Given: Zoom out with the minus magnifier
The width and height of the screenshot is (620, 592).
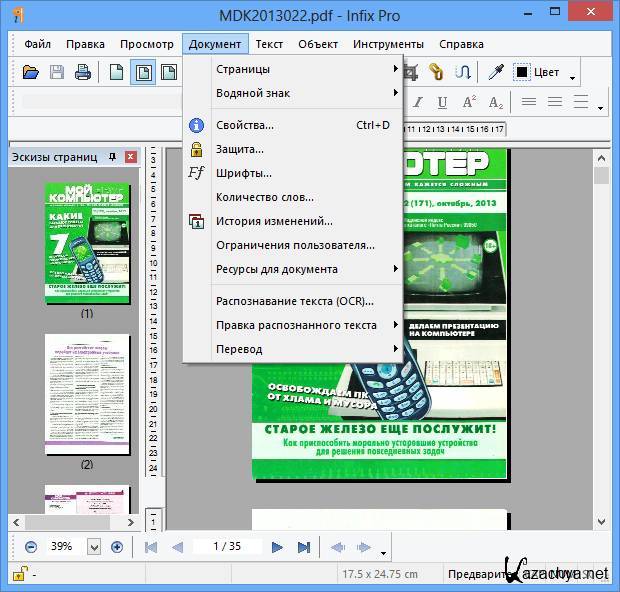Looking at the screenshot, I should tap(31, 547).
